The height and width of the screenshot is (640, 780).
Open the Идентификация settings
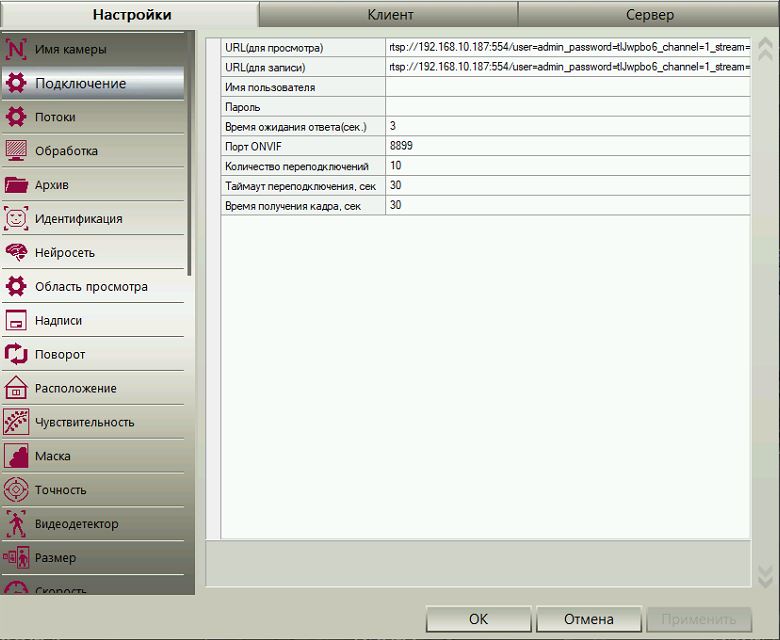[x=93, y=218]
